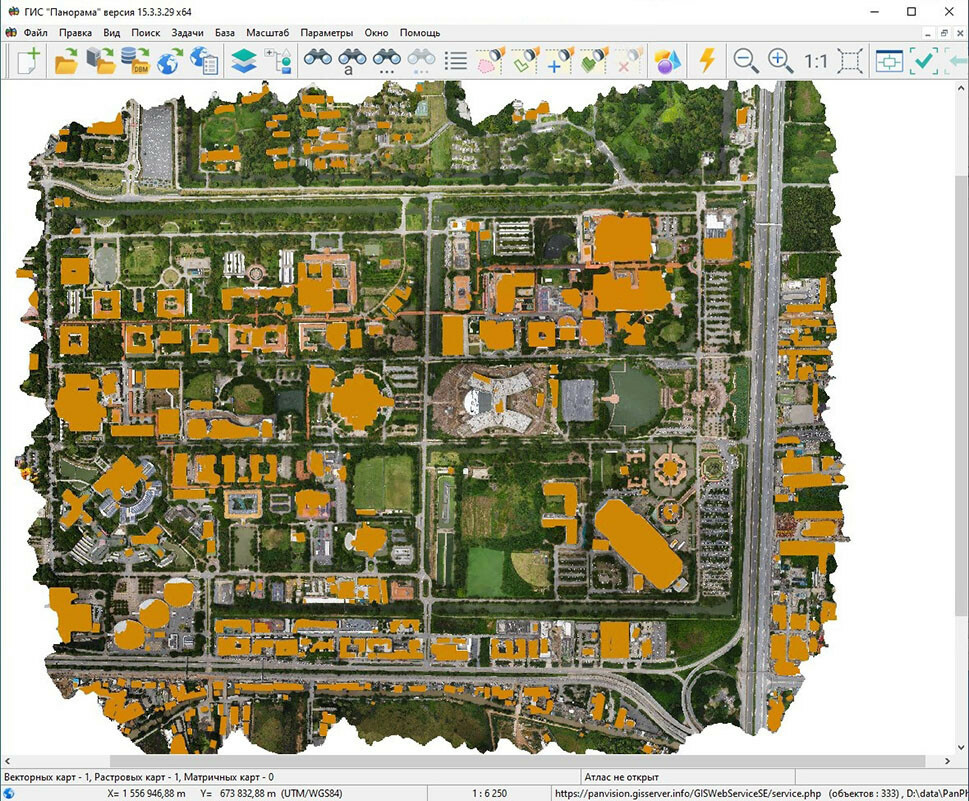The image size is (969, 801).
Task: Set scale to 1:1
Action: point(816,61)
